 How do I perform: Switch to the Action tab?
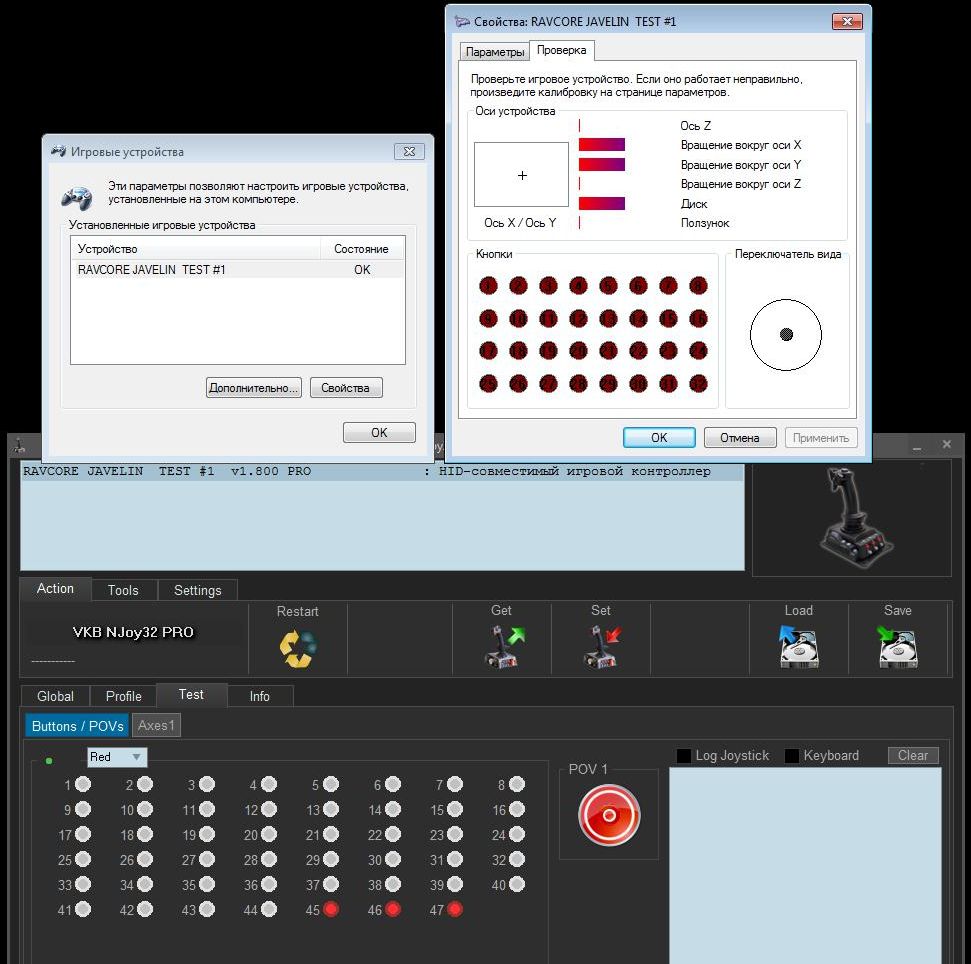click(x=55, y=588)
